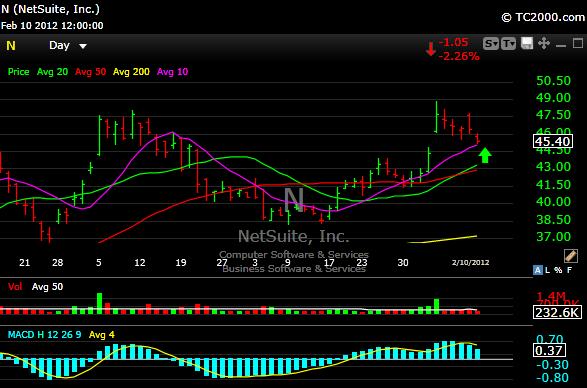Click the N (NetSuite, Inc.) title
The height and width of the screenshot is (388, 587).
coord(51,9)
